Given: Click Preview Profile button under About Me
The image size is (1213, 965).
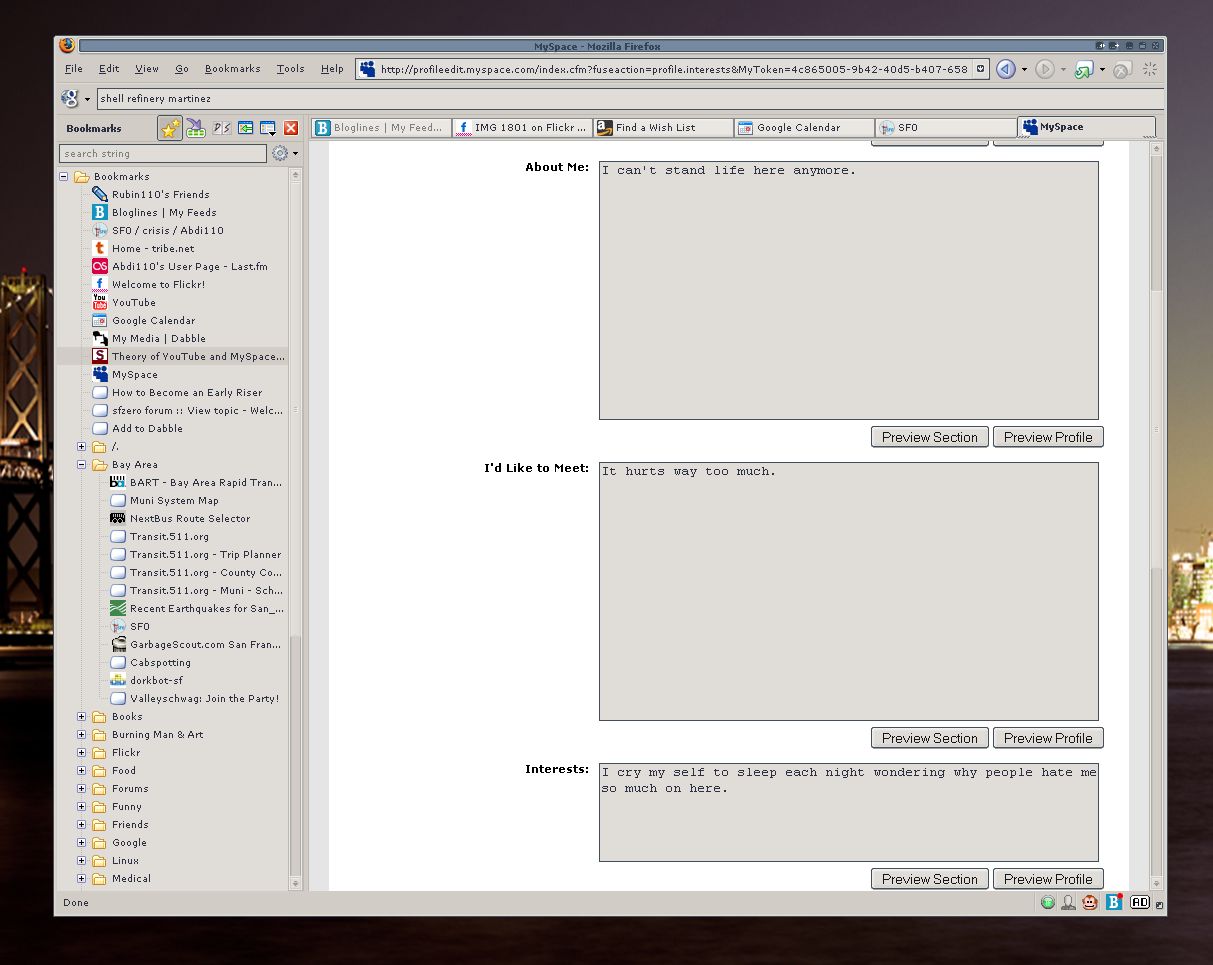Looking at the screenshot, I should tap(1048, 437).
